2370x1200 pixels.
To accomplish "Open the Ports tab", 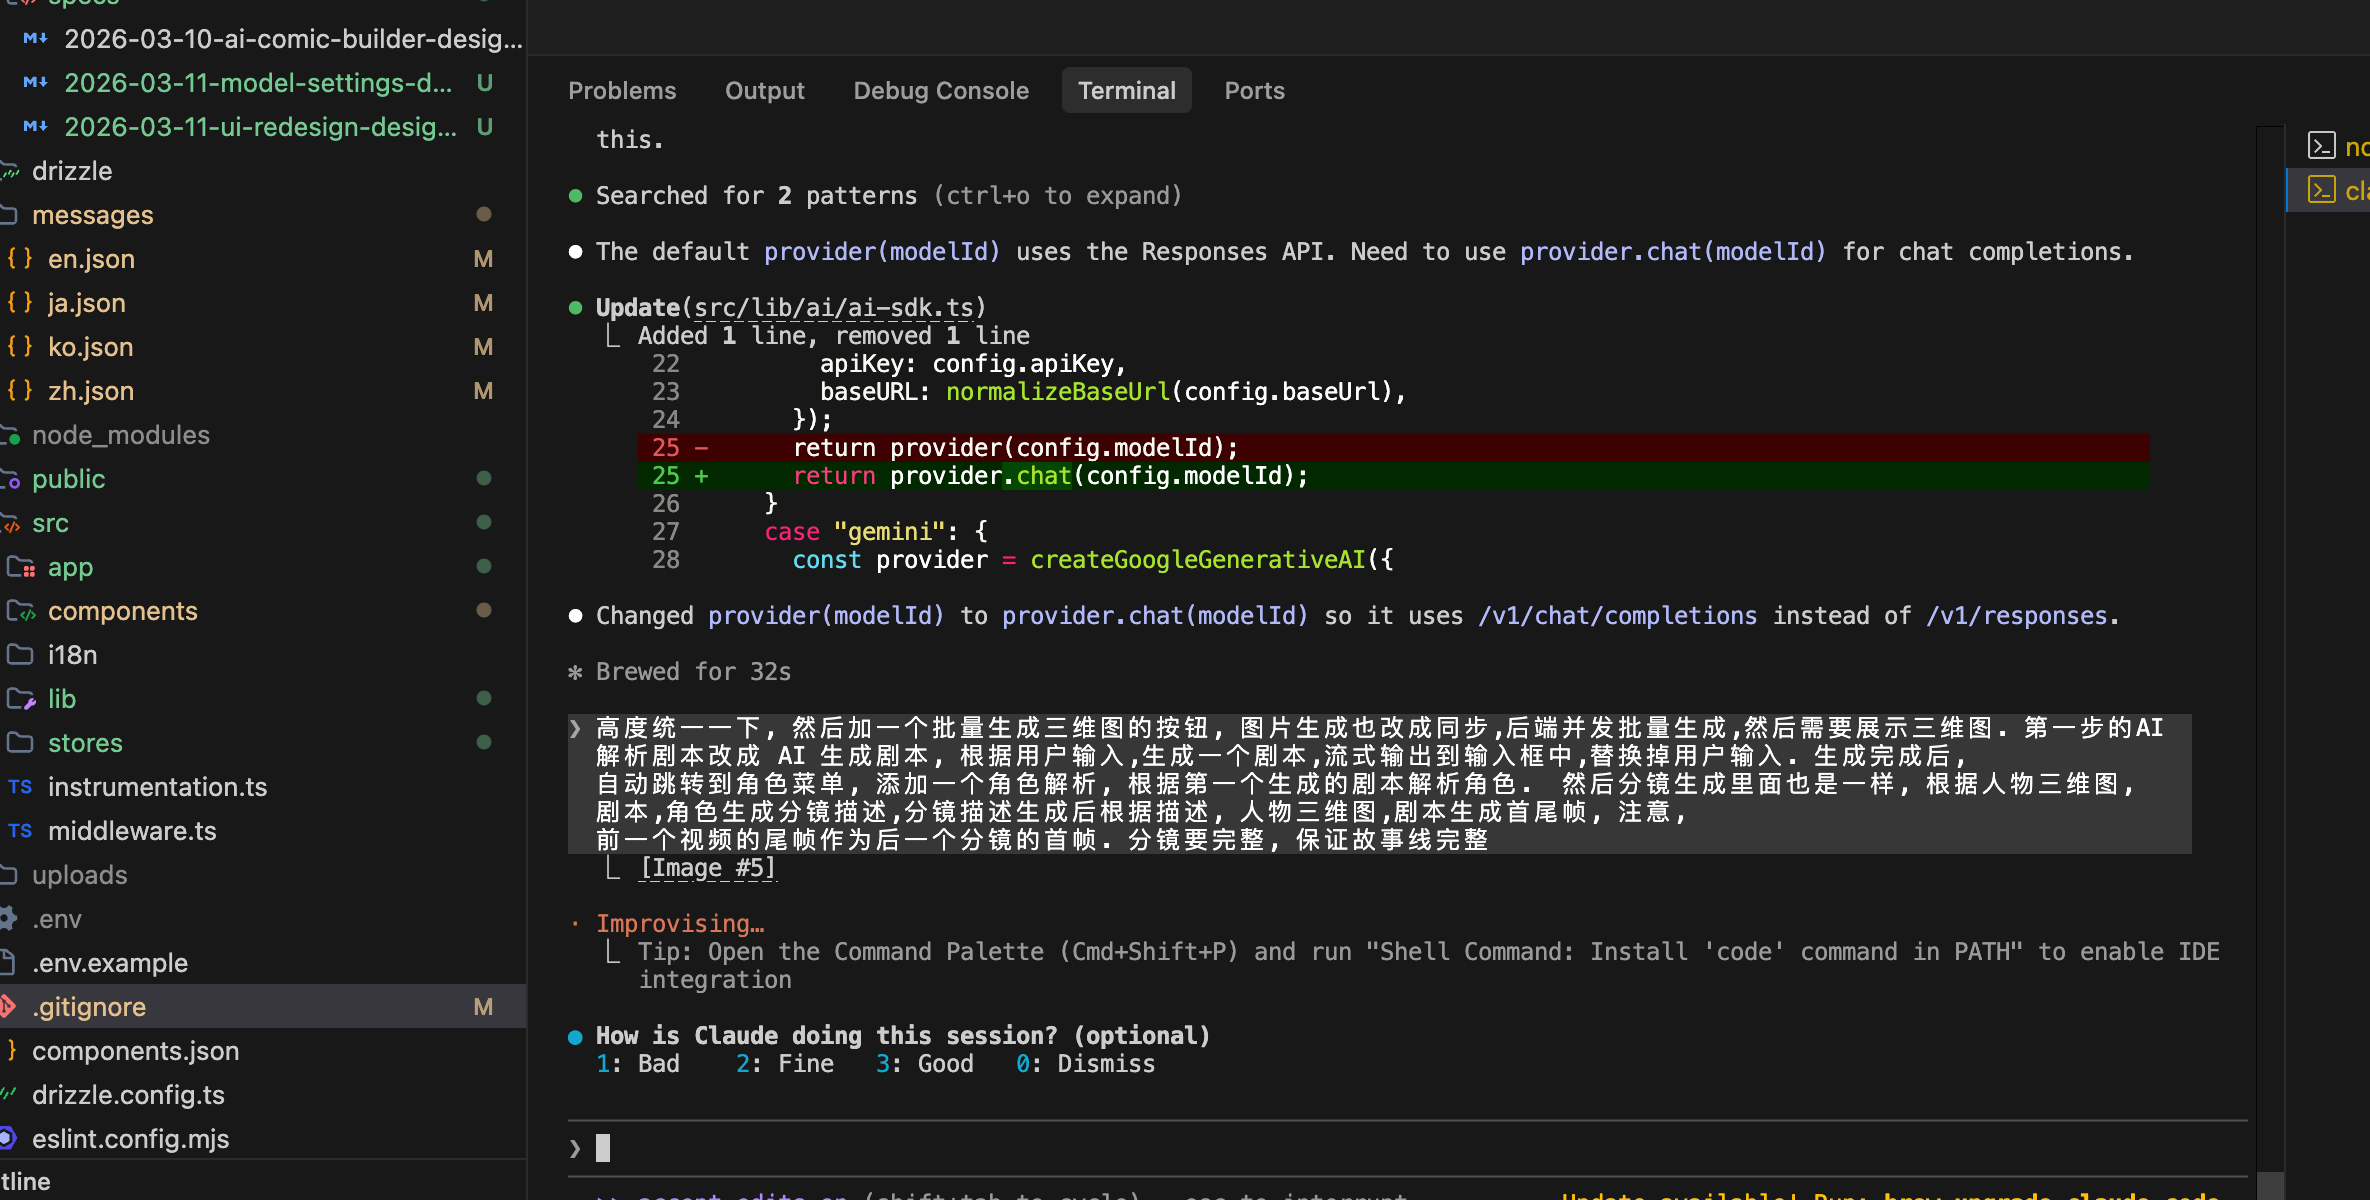I will click(x=1254, y=91).
